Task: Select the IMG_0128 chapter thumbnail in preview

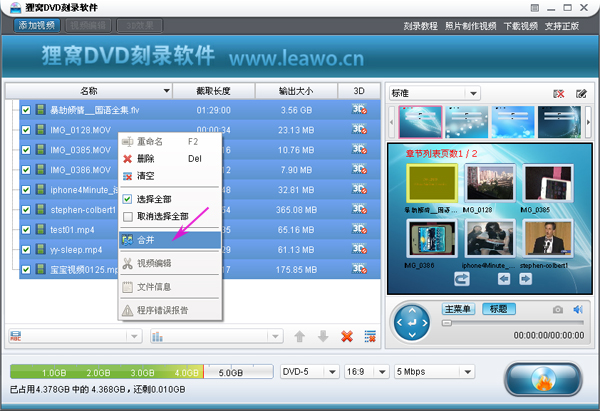Action: pyautogui.click(x=489, y=183)
